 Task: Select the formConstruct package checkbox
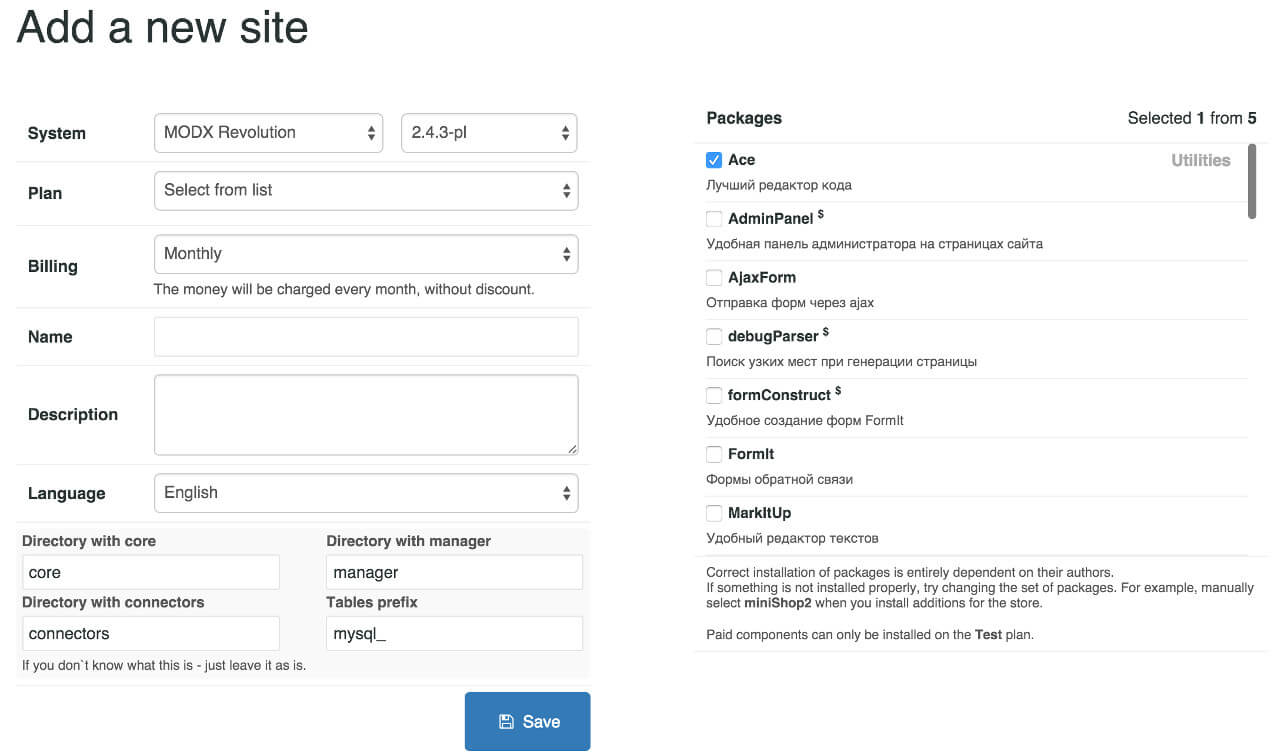point(714,396)
